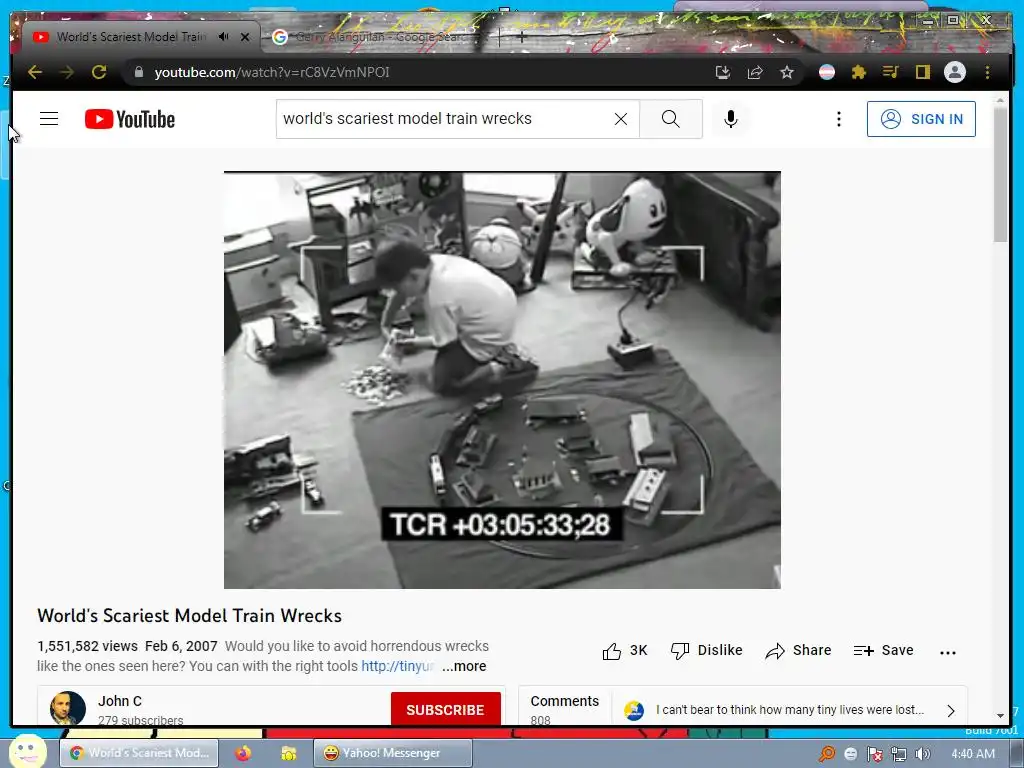Click the scrollbar down arrow
Viewport: 1024px width, 768px height.
pos(1000,716)
